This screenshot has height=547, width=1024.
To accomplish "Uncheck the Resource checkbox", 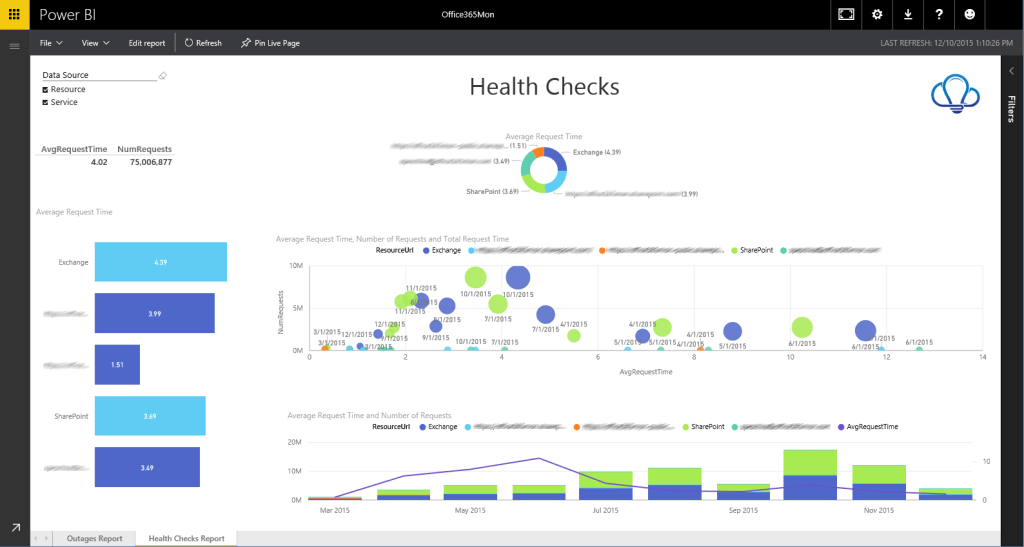I will click(45, 90).
